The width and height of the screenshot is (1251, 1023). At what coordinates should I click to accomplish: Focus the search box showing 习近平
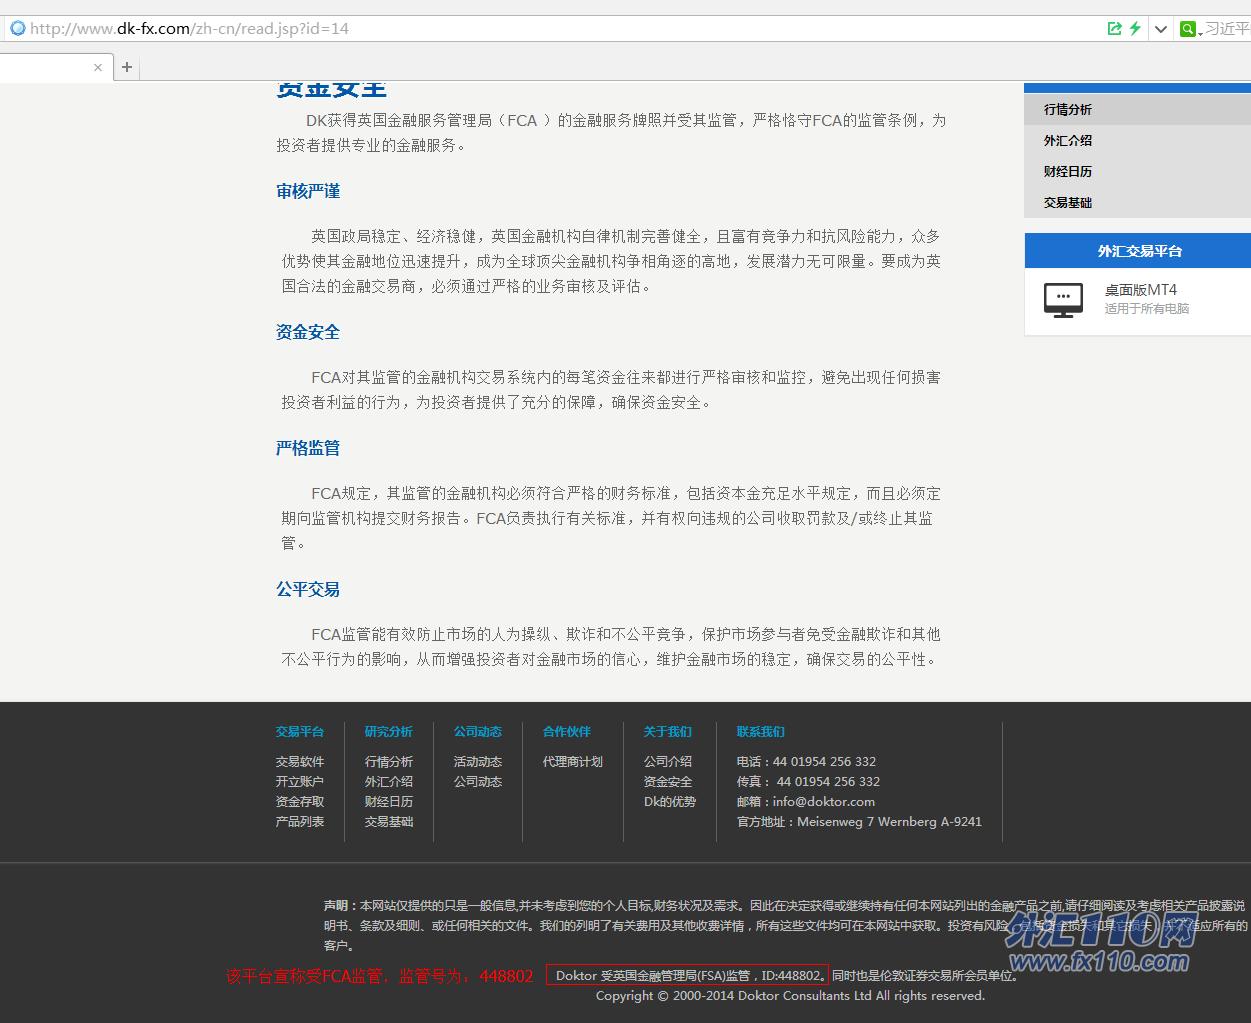coord(1227,29)
